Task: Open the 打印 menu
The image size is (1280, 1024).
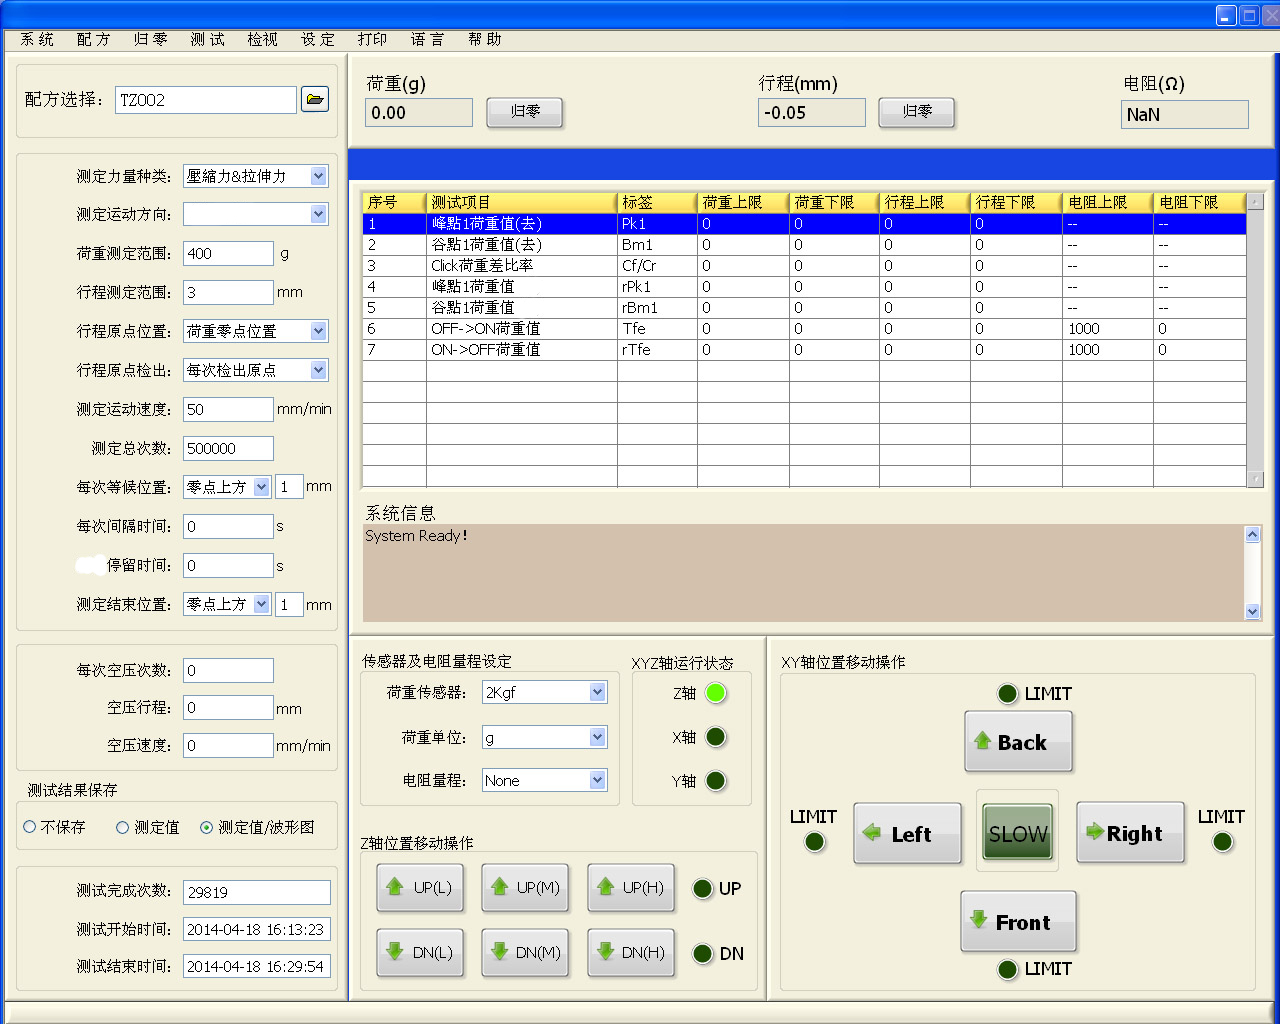Action: click(372, 39)
